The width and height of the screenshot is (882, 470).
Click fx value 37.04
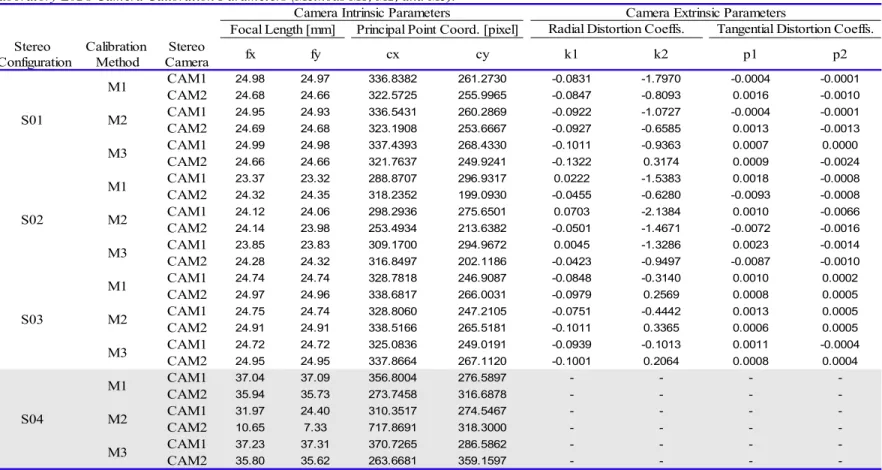[250, 378]
